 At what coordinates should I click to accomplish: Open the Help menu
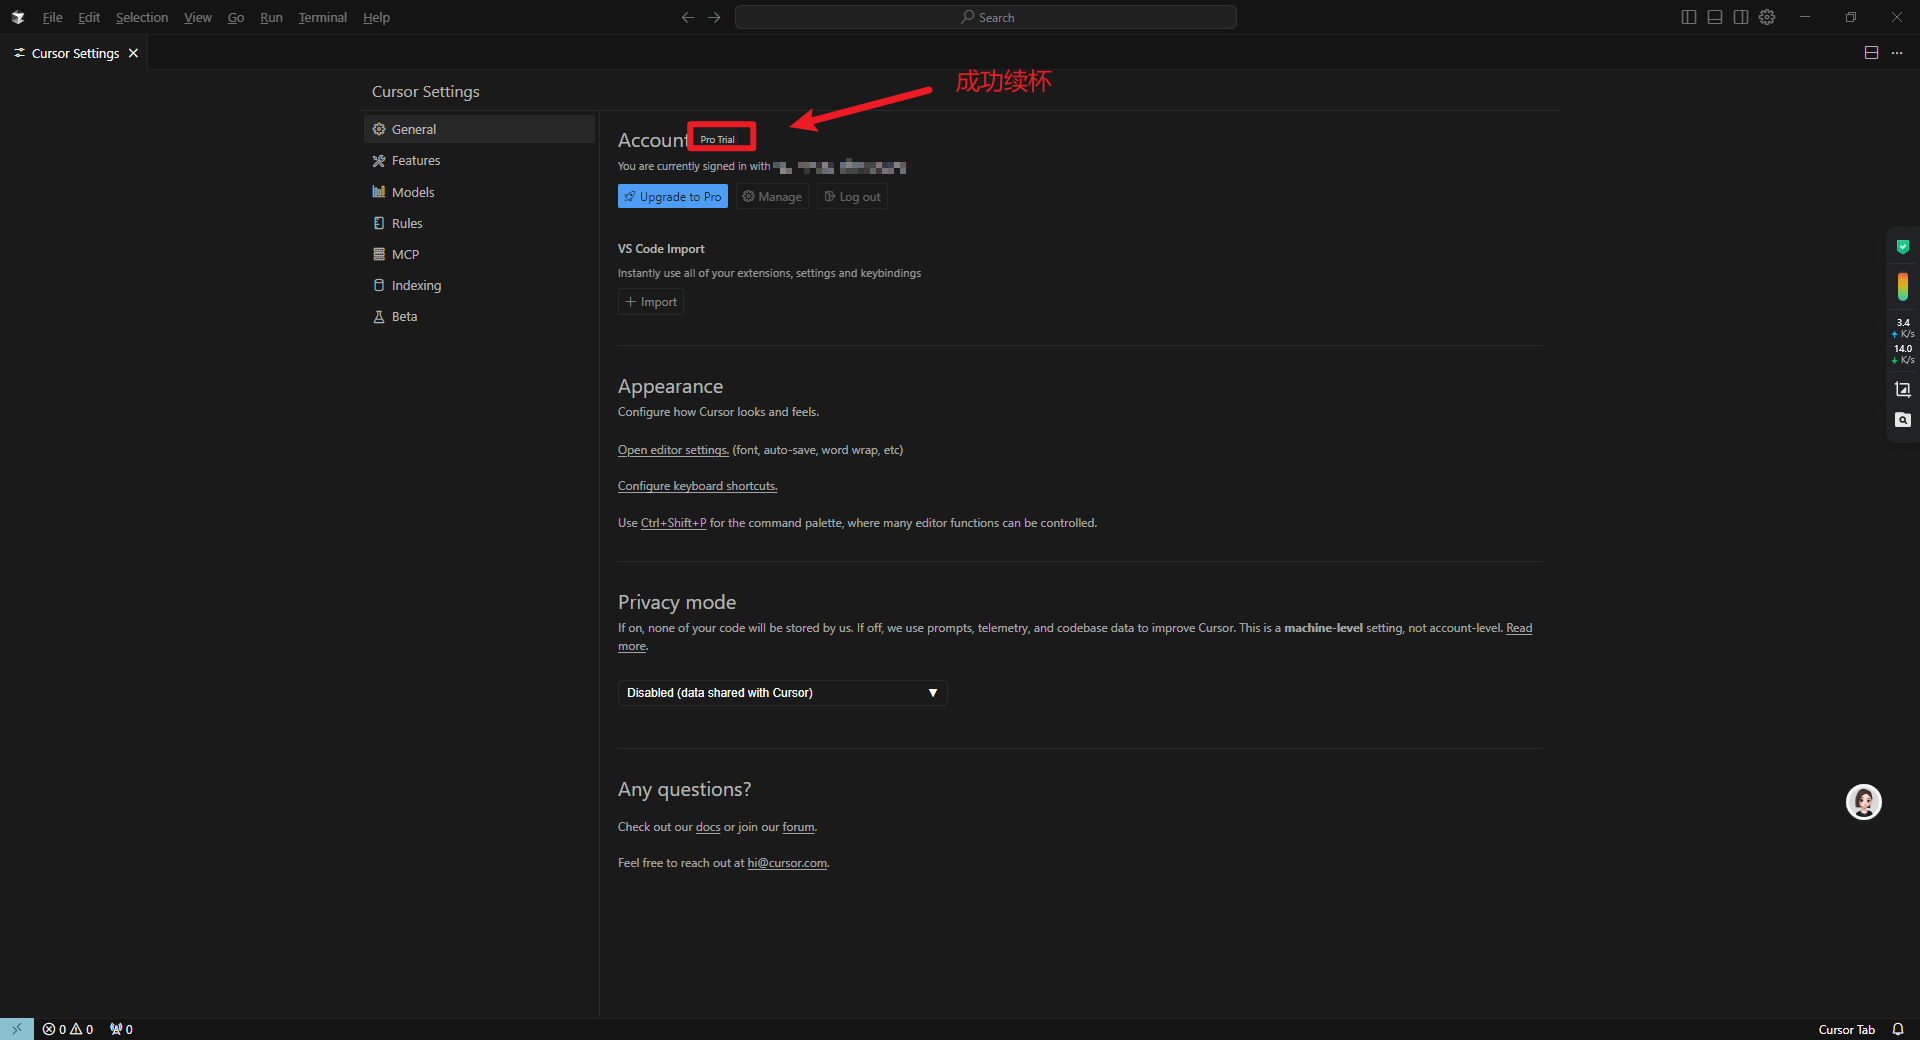376,17
